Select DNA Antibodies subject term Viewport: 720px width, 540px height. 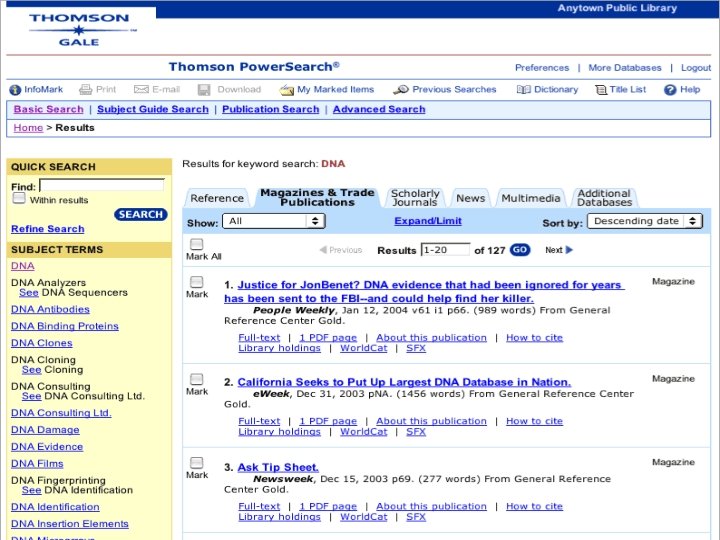pyautogui.click(x=50, y=309)
